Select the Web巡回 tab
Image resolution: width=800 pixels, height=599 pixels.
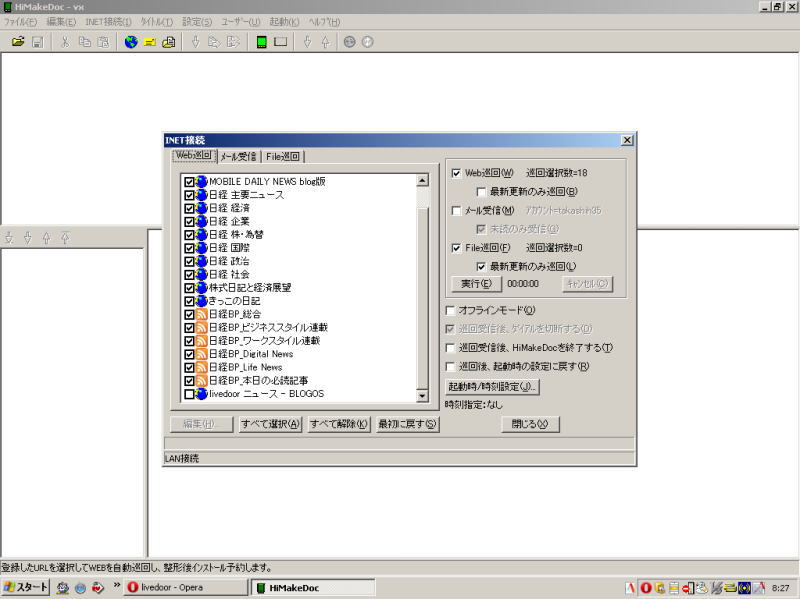[x=194, y=155]
